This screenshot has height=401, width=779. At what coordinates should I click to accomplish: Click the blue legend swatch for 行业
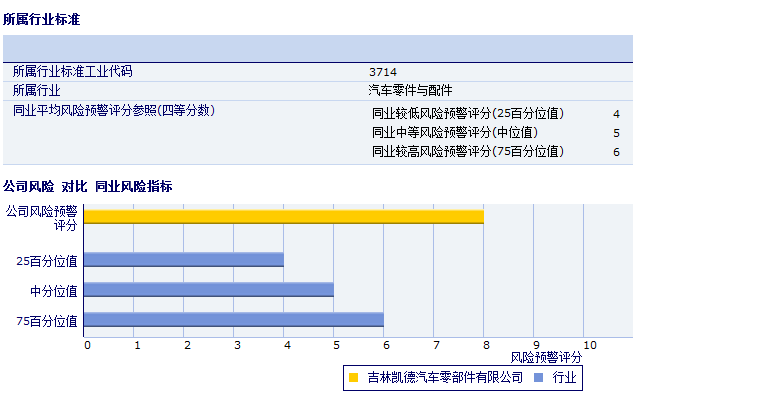(539, 378)
